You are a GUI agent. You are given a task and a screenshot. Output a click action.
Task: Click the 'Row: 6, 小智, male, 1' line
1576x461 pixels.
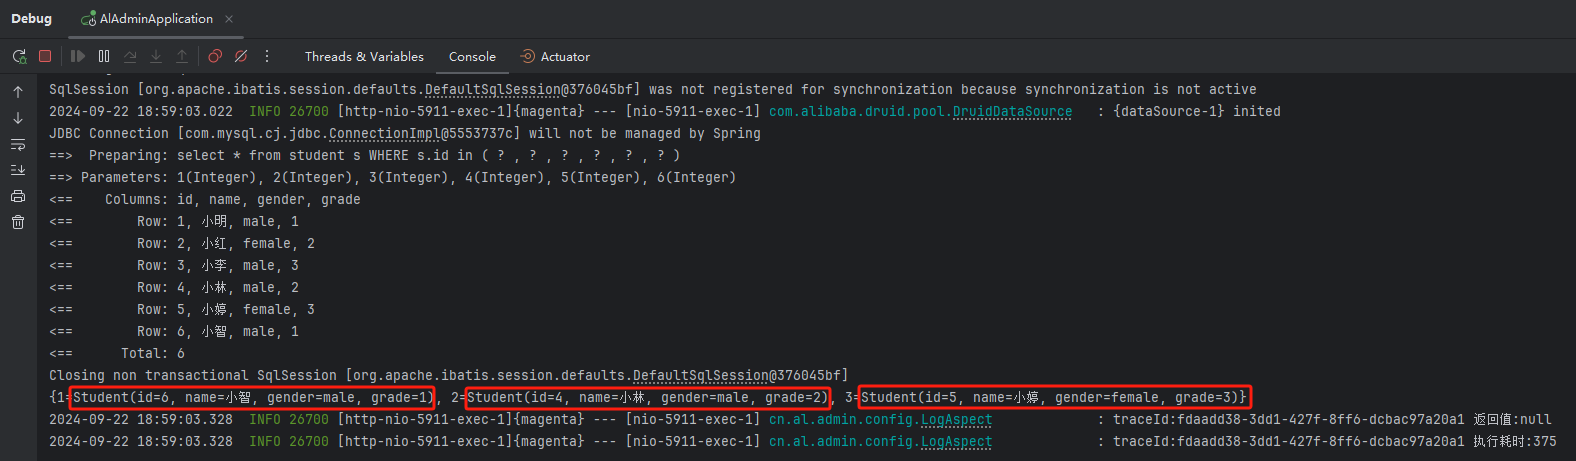coord(174,332)
